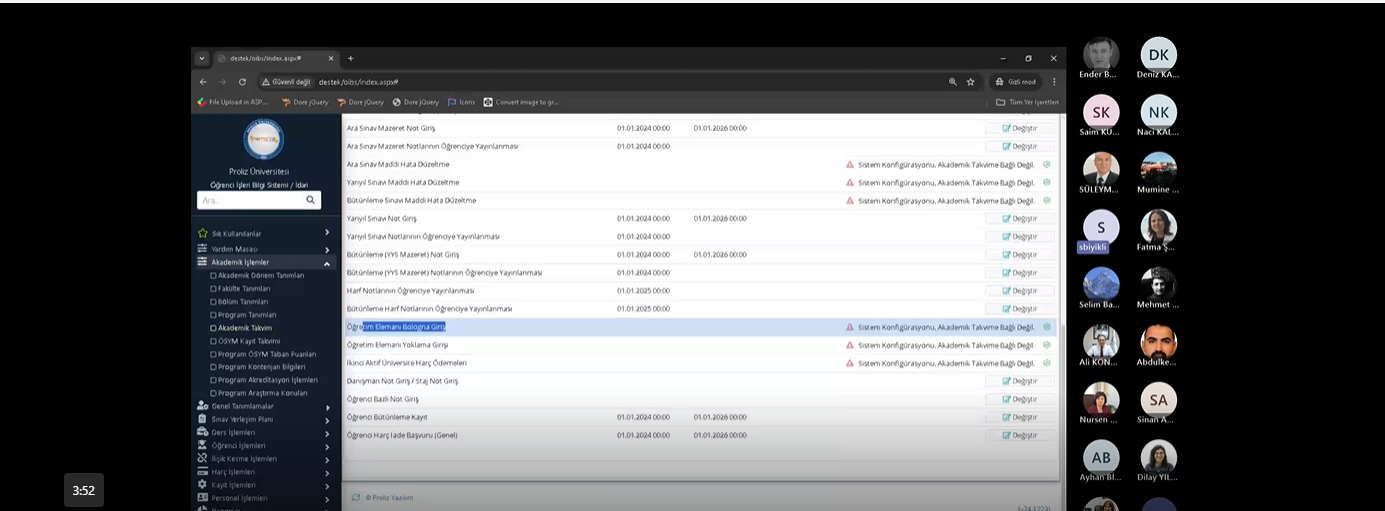Image resolution: width=1385 pixels, height=511 pixels.
Task: Click the browser reload page icon
Action: coord(242,82)
